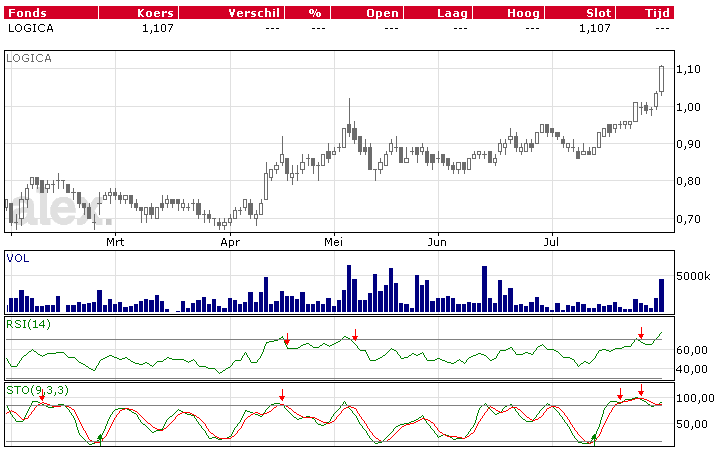Click the LOGICA label inside price chart

(x=29, y=58)
